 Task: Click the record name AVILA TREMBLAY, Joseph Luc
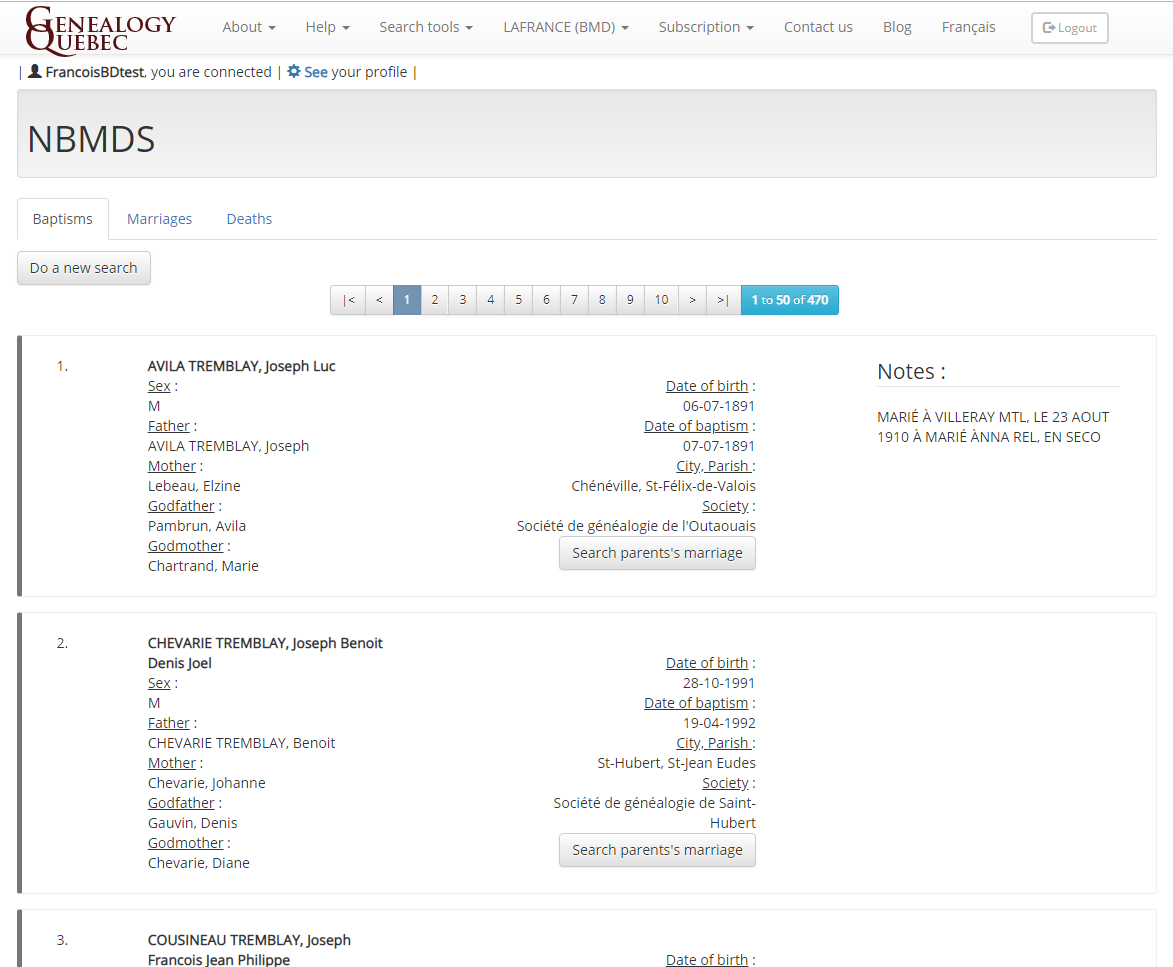point(242,366)
